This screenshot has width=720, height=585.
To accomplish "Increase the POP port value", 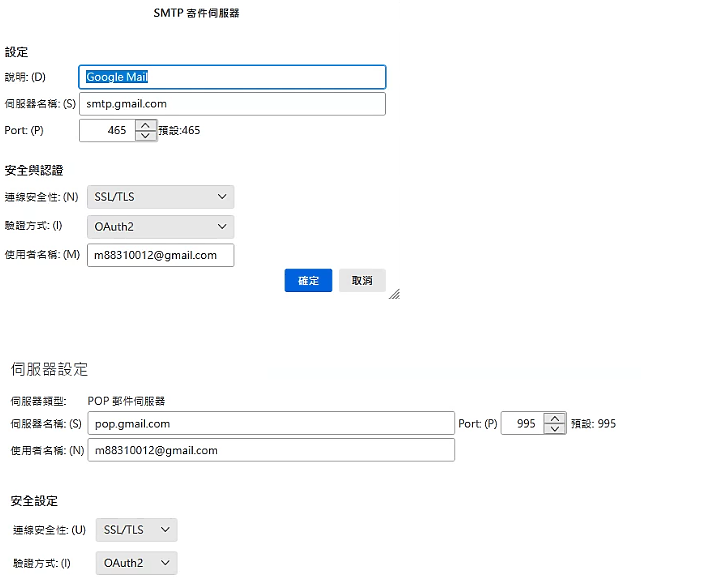I will click(555, 418).
